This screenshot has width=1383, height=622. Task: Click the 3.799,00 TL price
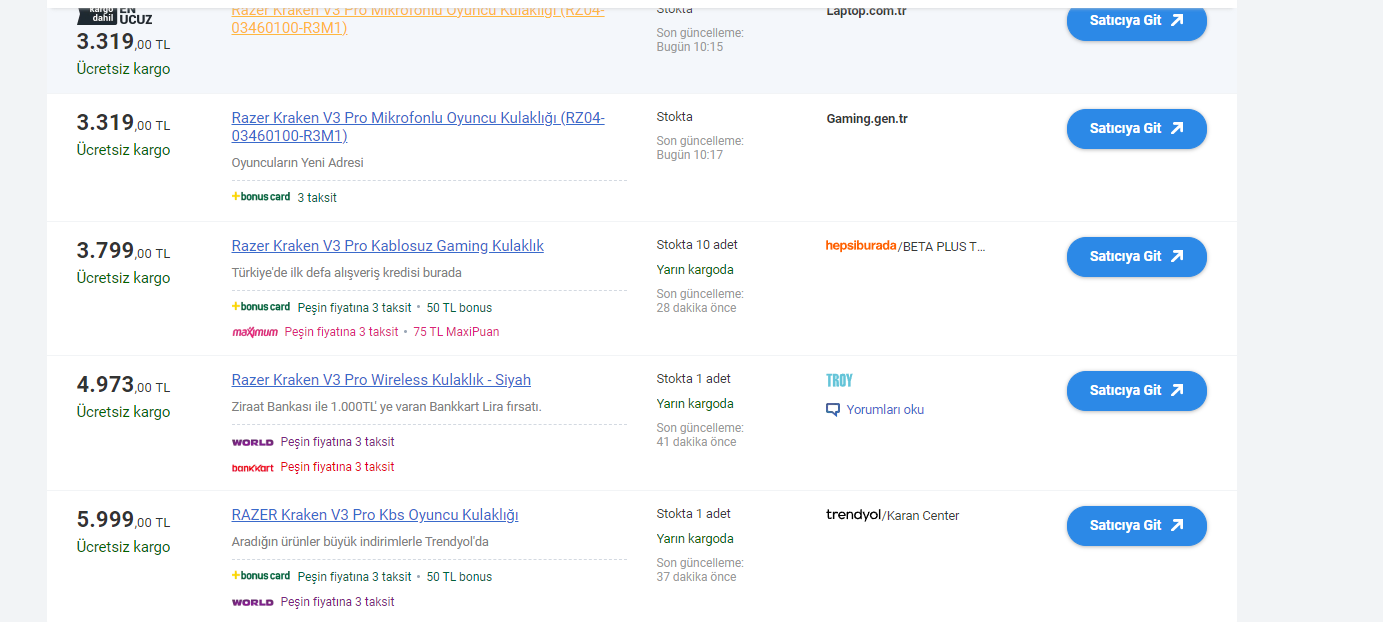(123, 251)
